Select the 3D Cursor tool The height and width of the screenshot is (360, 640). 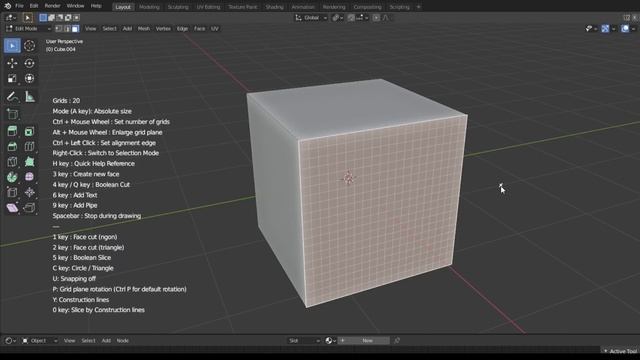(29, 46)
